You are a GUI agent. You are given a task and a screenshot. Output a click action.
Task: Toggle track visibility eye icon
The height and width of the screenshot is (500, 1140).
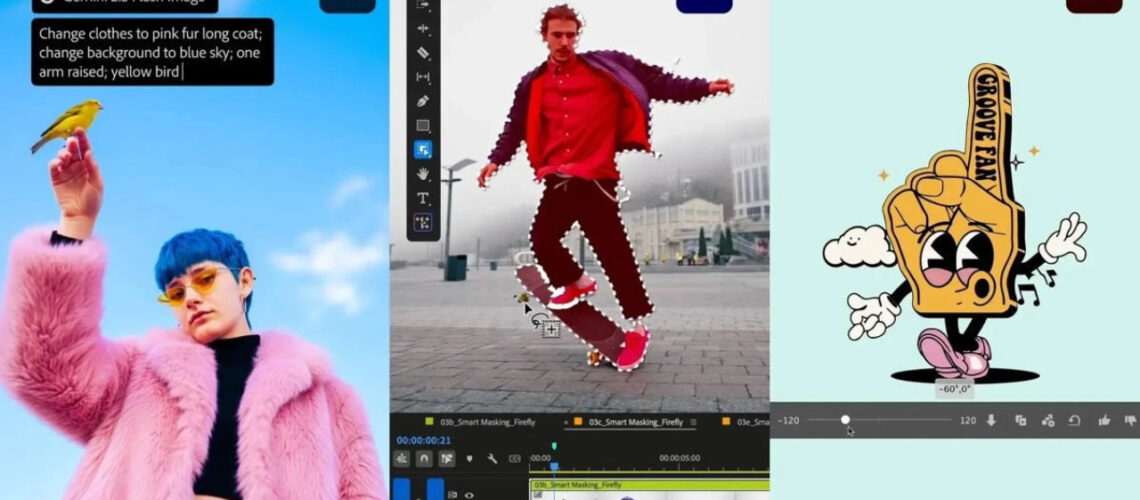pos(468,494)
